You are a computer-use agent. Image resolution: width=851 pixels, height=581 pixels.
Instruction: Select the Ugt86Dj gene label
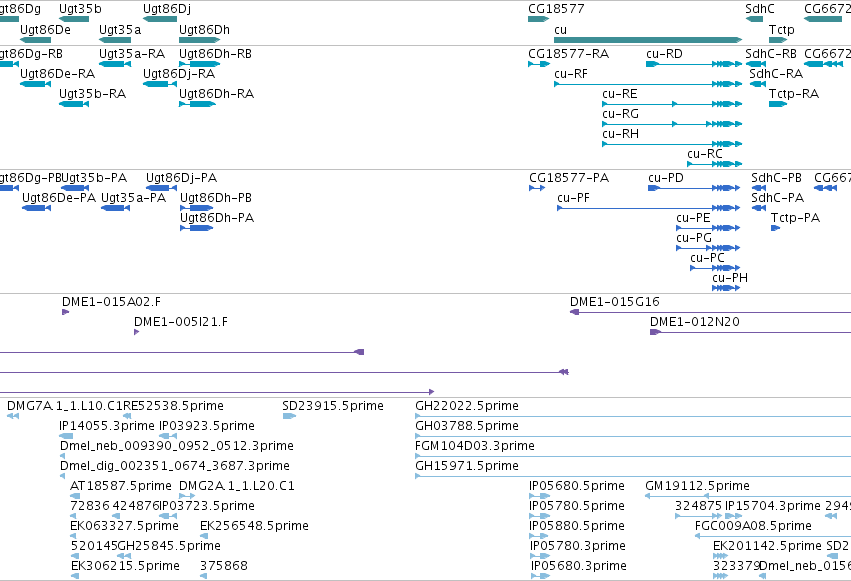[x=167, y=9]
